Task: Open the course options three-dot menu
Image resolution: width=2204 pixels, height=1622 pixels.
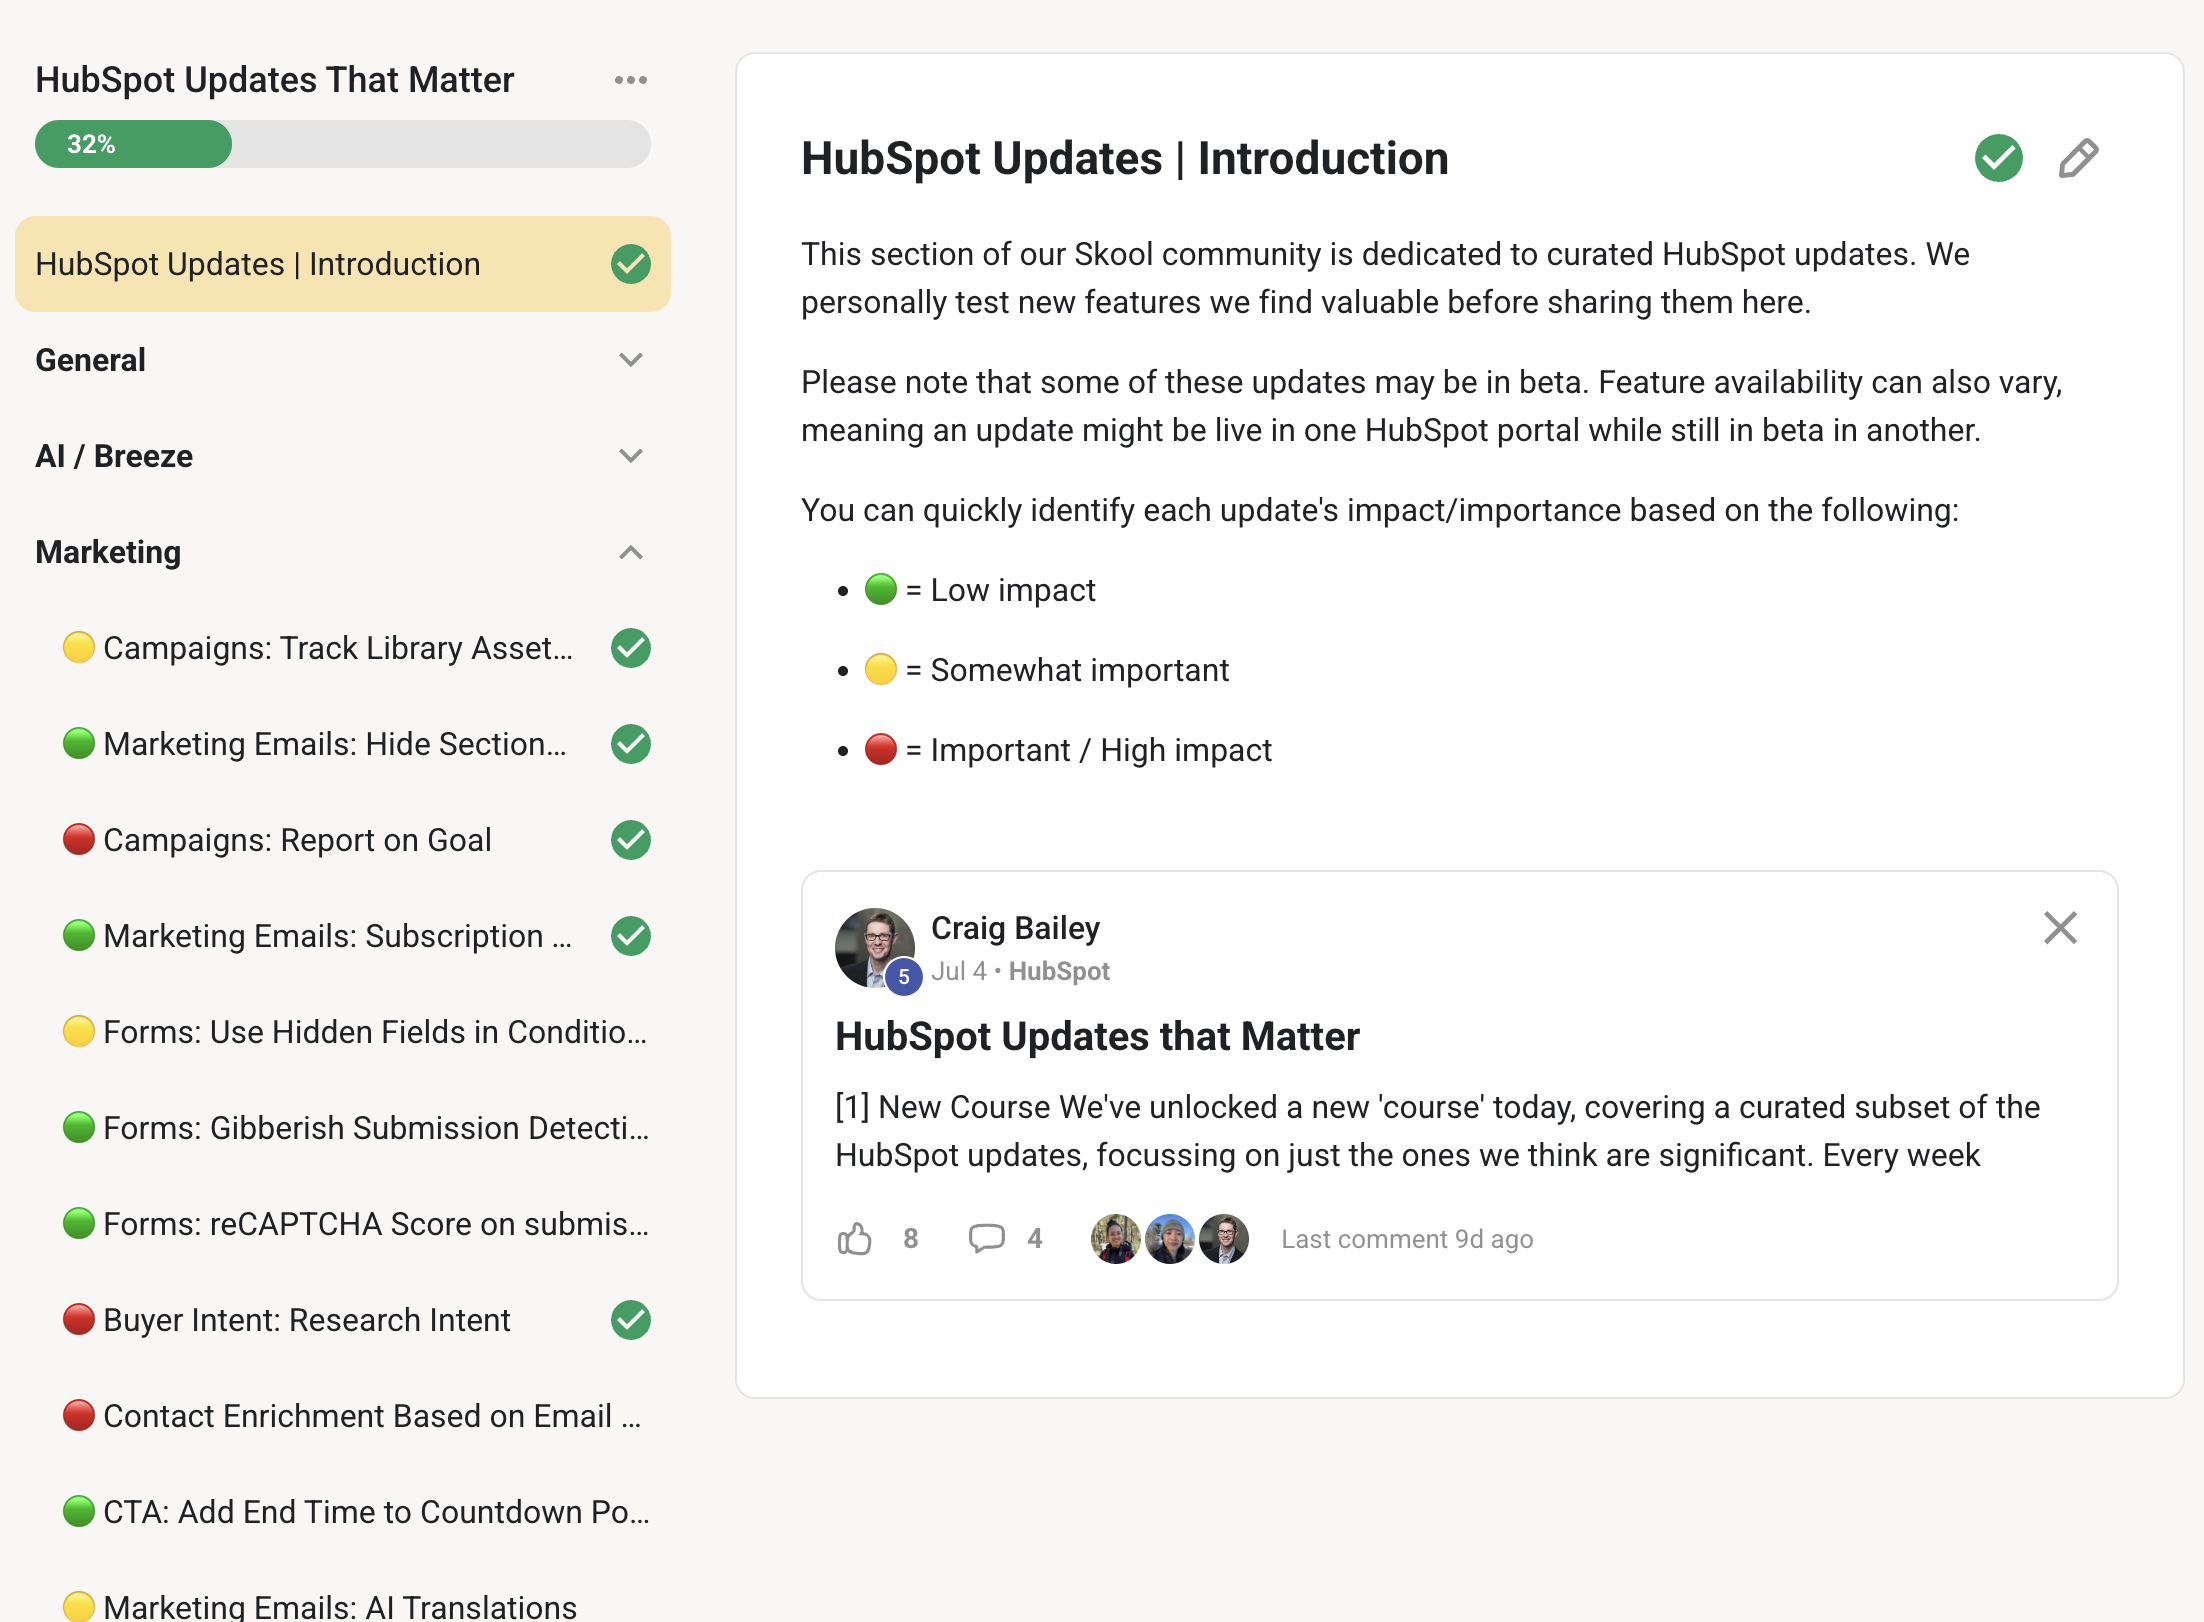Action: (x=631, y=80)
